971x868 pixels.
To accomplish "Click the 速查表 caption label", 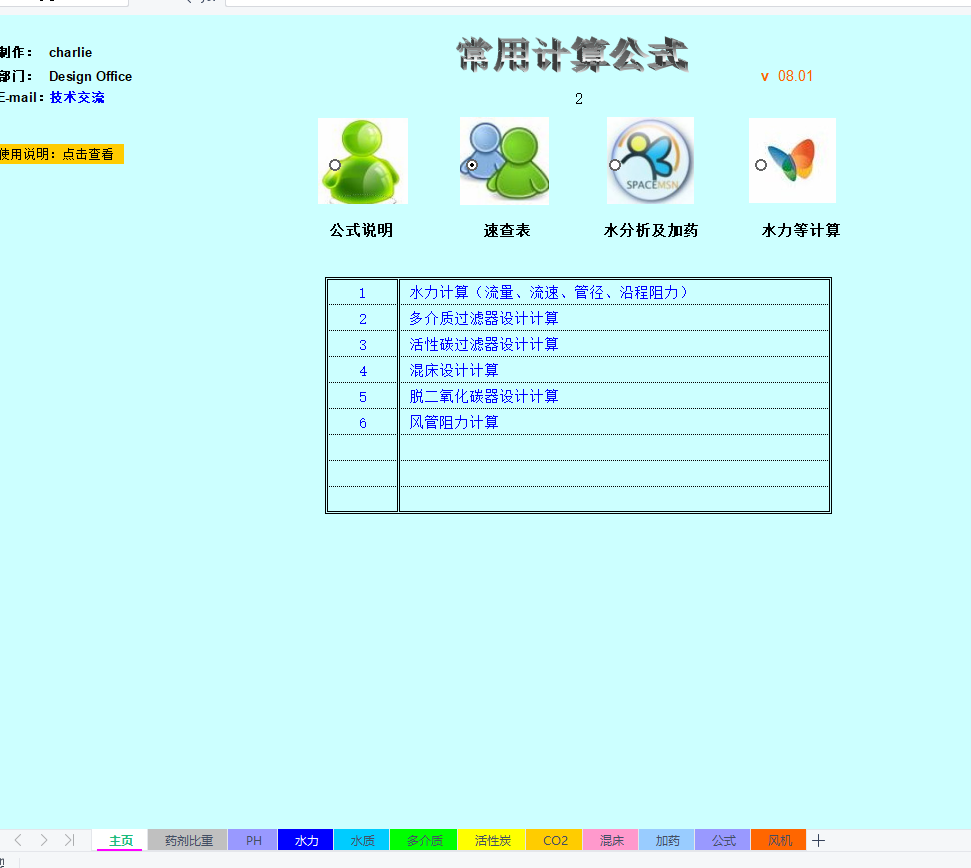I will (507, 230).
